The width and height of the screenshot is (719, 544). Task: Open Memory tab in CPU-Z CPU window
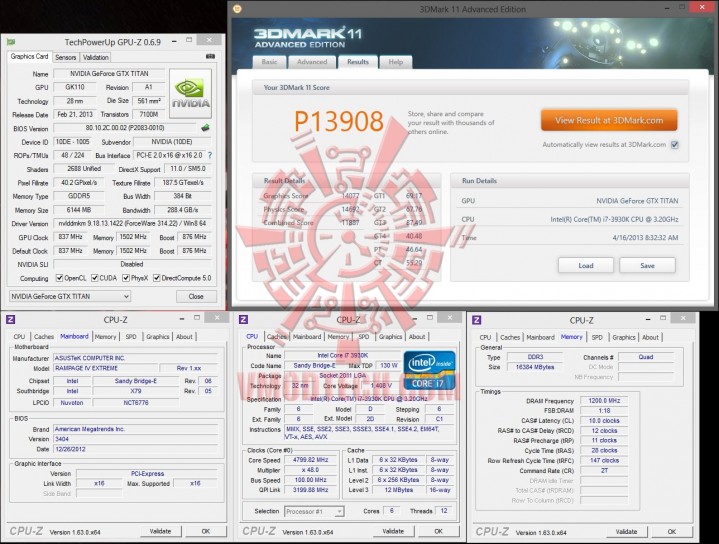coord(338,337)
